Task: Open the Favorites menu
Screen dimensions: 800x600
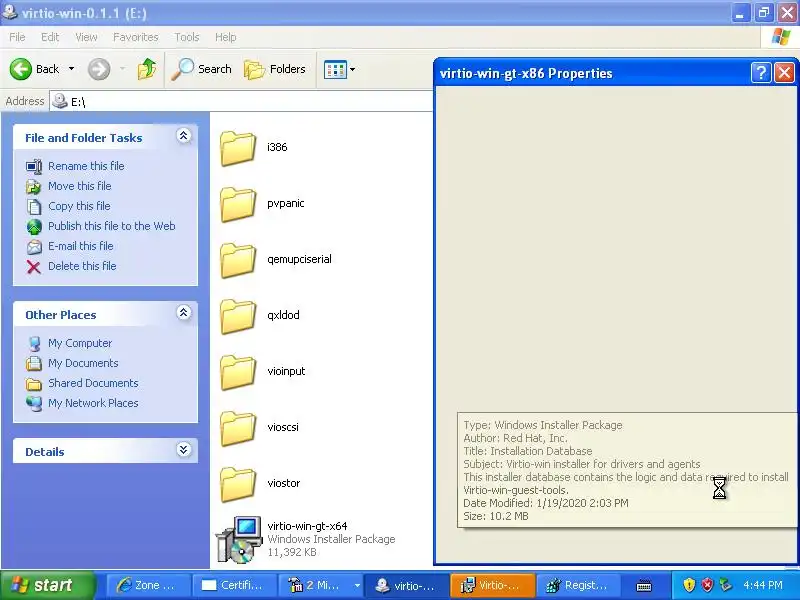Action: [x=135, y=37]
